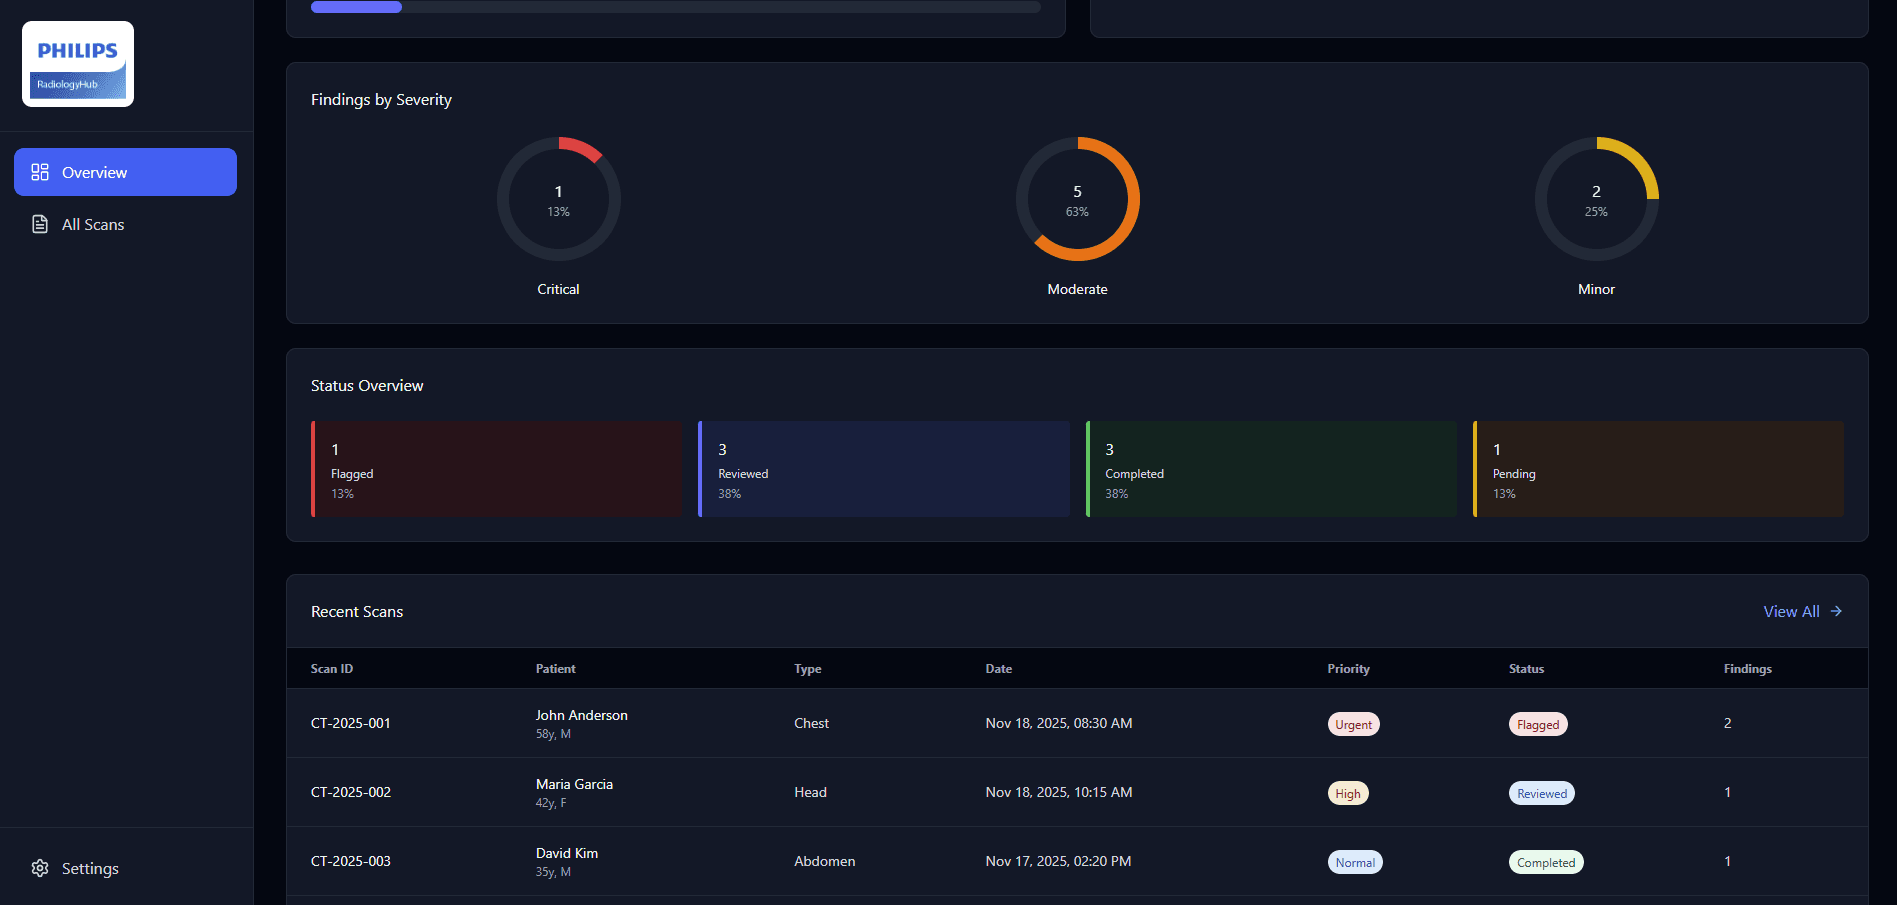Click the Type column header
This screenshot has width=1897, height=905.
(x=808, y=669)
